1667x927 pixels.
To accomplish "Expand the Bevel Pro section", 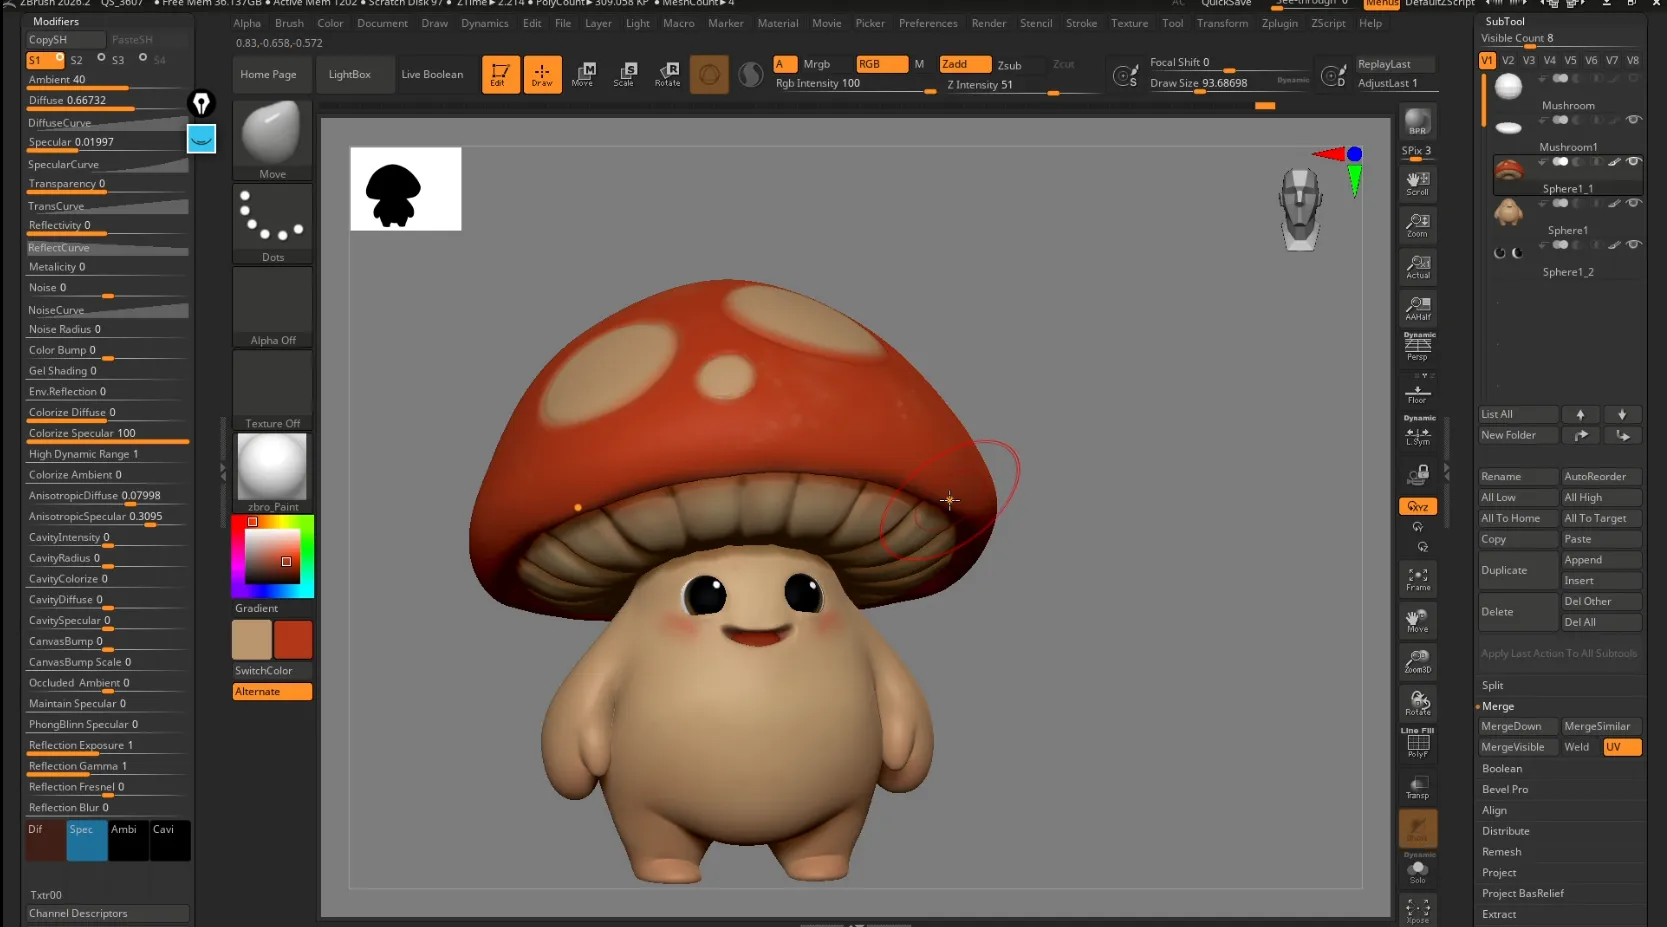I will pos(1505,790).
